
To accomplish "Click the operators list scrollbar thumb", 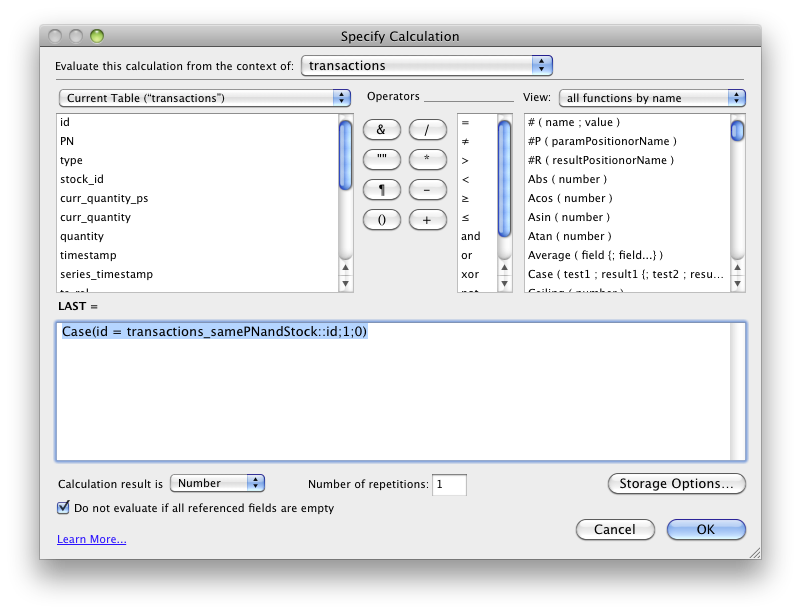I will coord(504,178).
